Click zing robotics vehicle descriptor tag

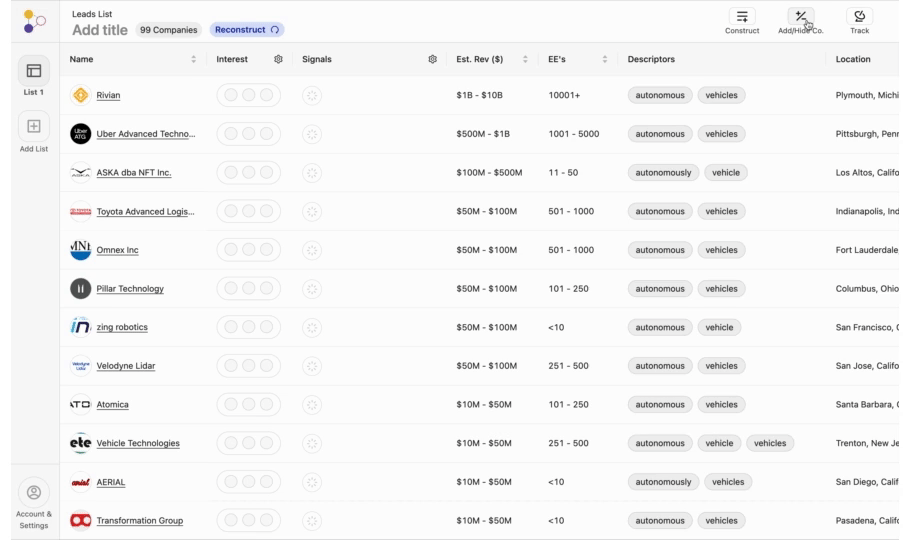click(719, 327)
